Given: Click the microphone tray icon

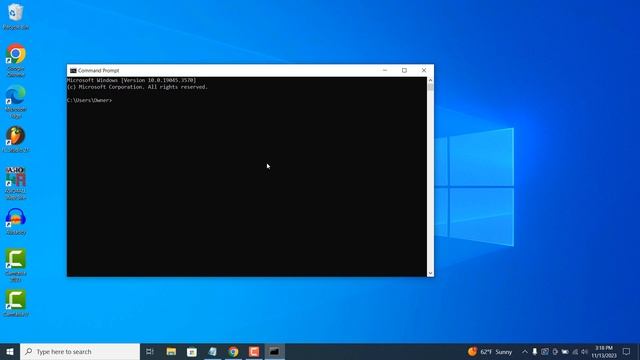Looking at the screenshot, I should coord(535,351).
